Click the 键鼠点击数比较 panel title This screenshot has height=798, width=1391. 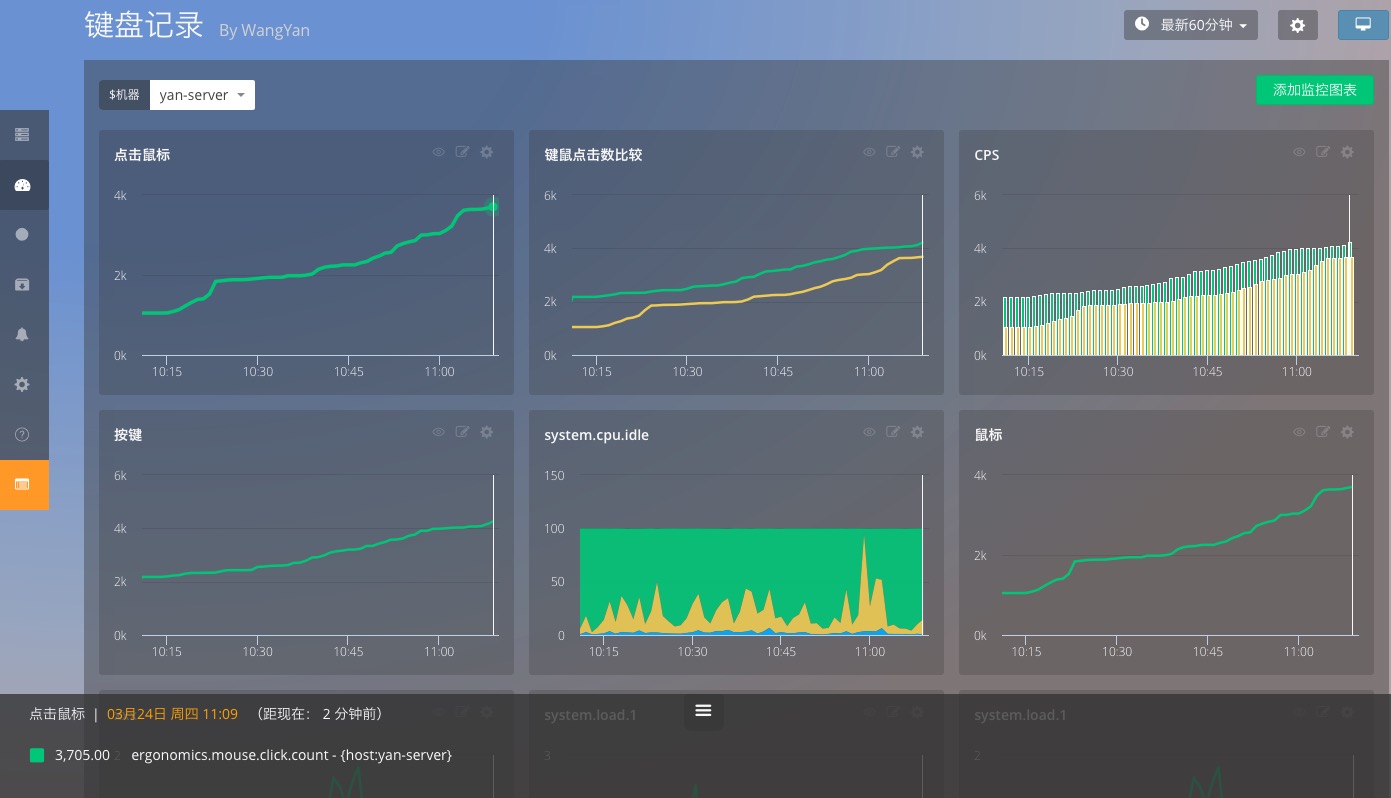click(593, 155)
